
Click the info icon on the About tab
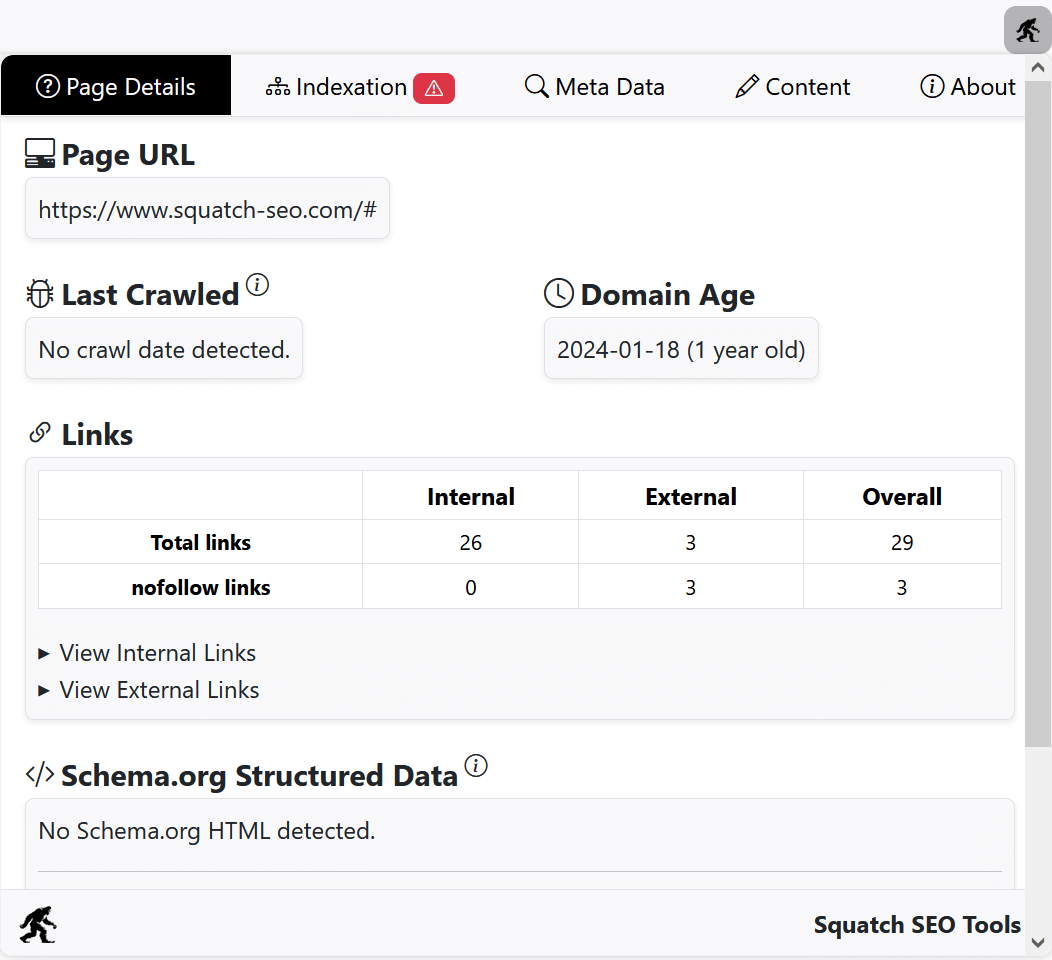pyautogui.click(x=931, y=87)
